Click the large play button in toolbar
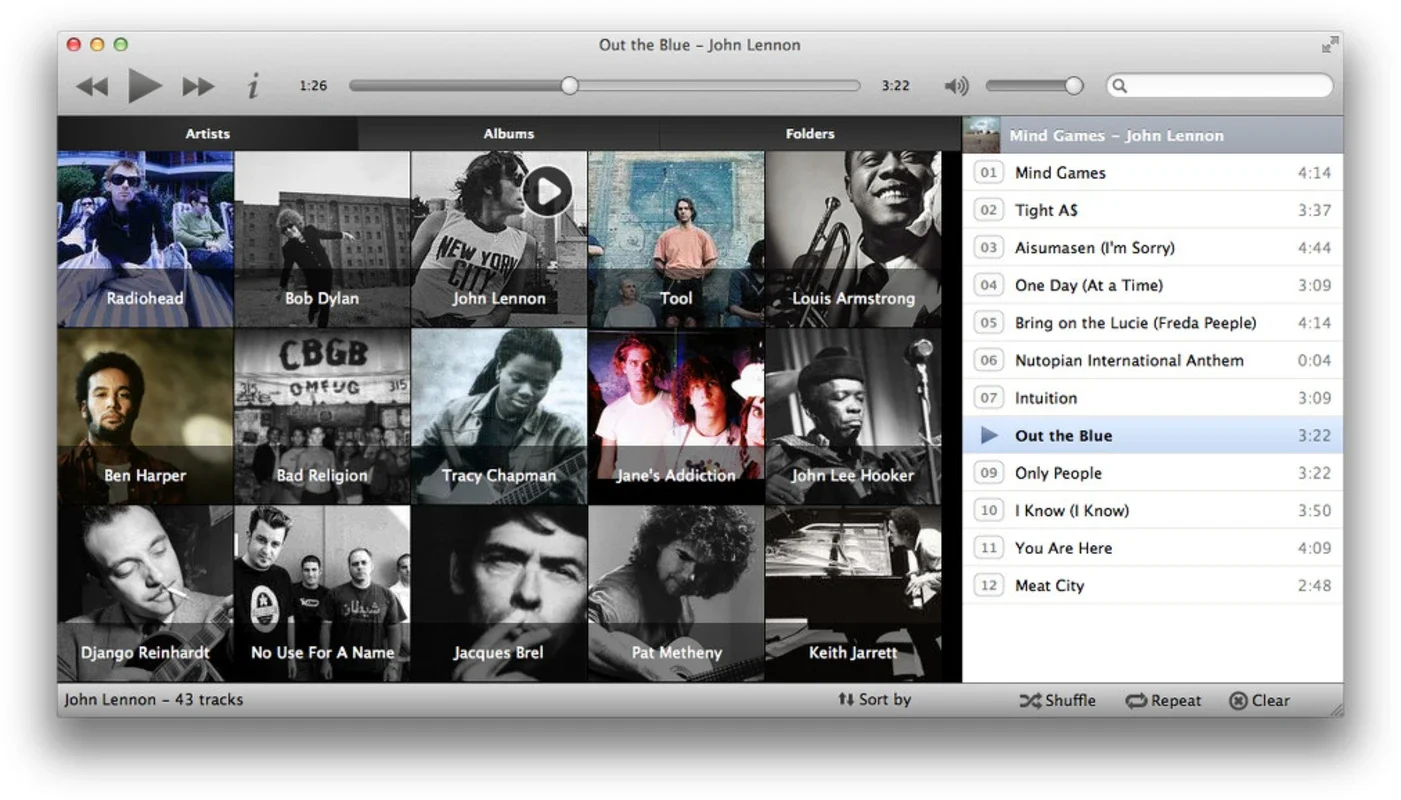Viewport: 1401px width, 800px height. point(145,86)
